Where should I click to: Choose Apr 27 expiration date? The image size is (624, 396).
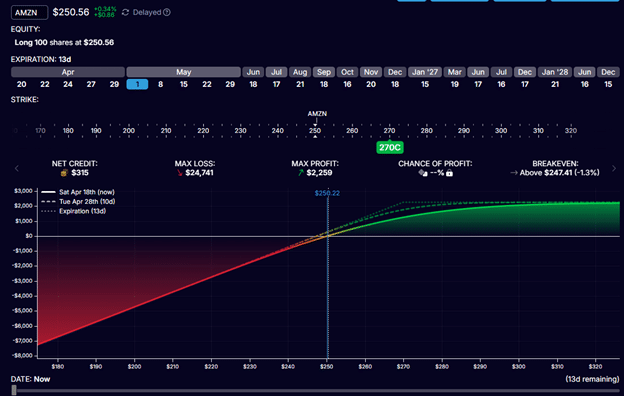(x=91, y=84)
